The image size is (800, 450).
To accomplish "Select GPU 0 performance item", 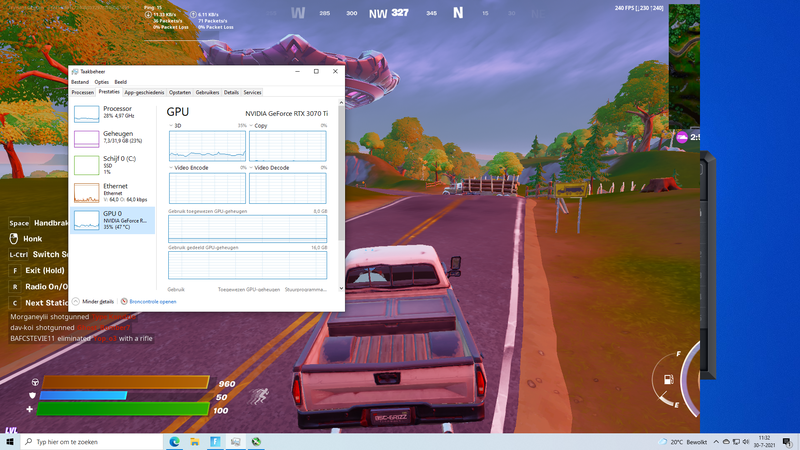I will click(x=112, y=220).
